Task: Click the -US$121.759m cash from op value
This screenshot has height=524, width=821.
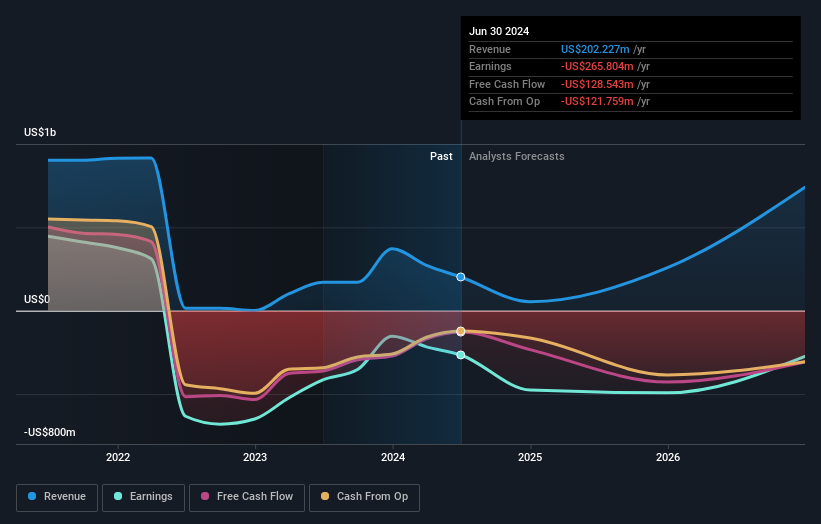Action: [x=597, y=102]
